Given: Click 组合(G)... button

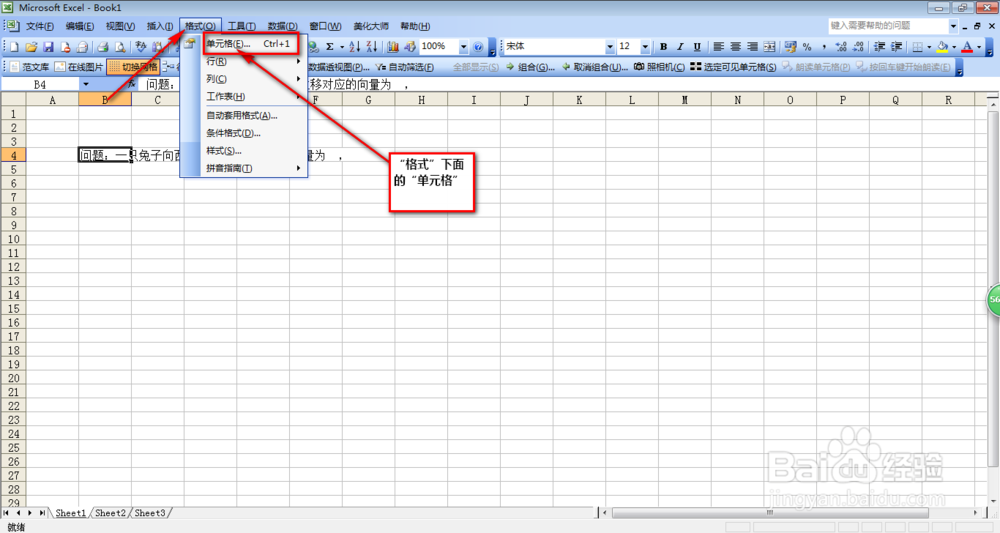Looking at the screenshot, I should coord(530,67).
